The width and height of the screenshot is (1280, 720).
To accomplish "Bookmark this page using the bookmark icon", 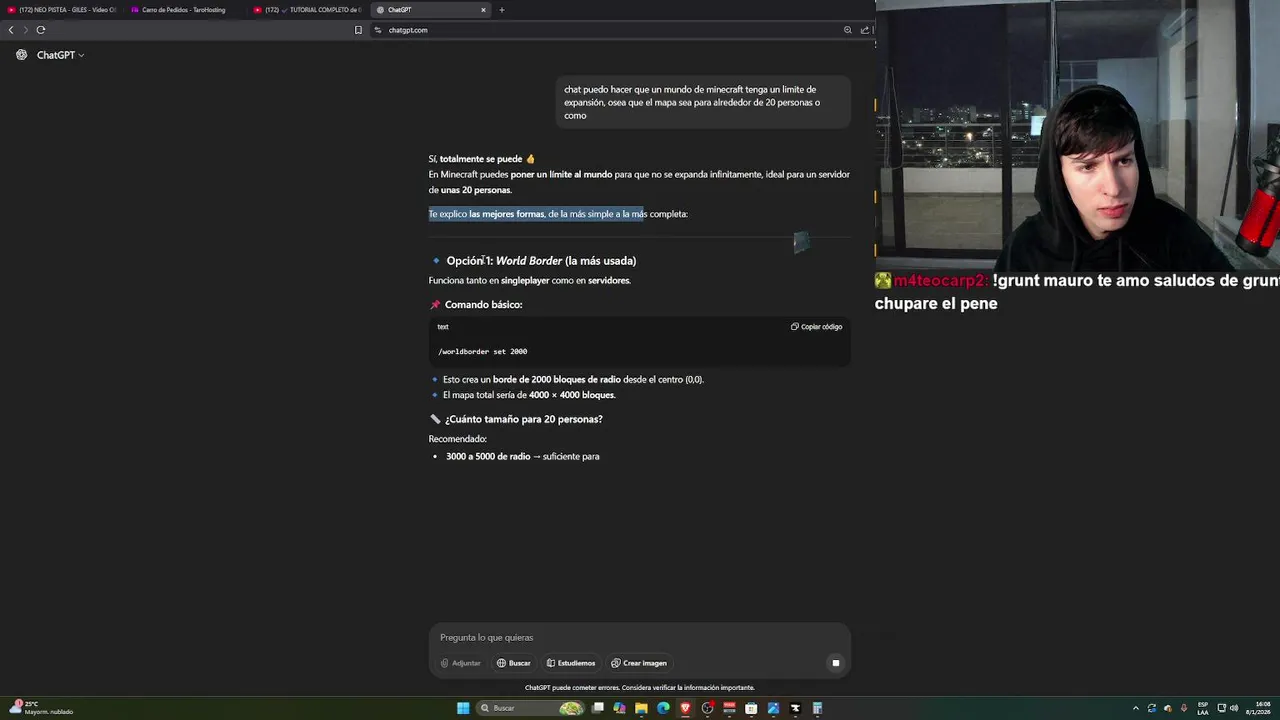I will [x=358, y=30].
